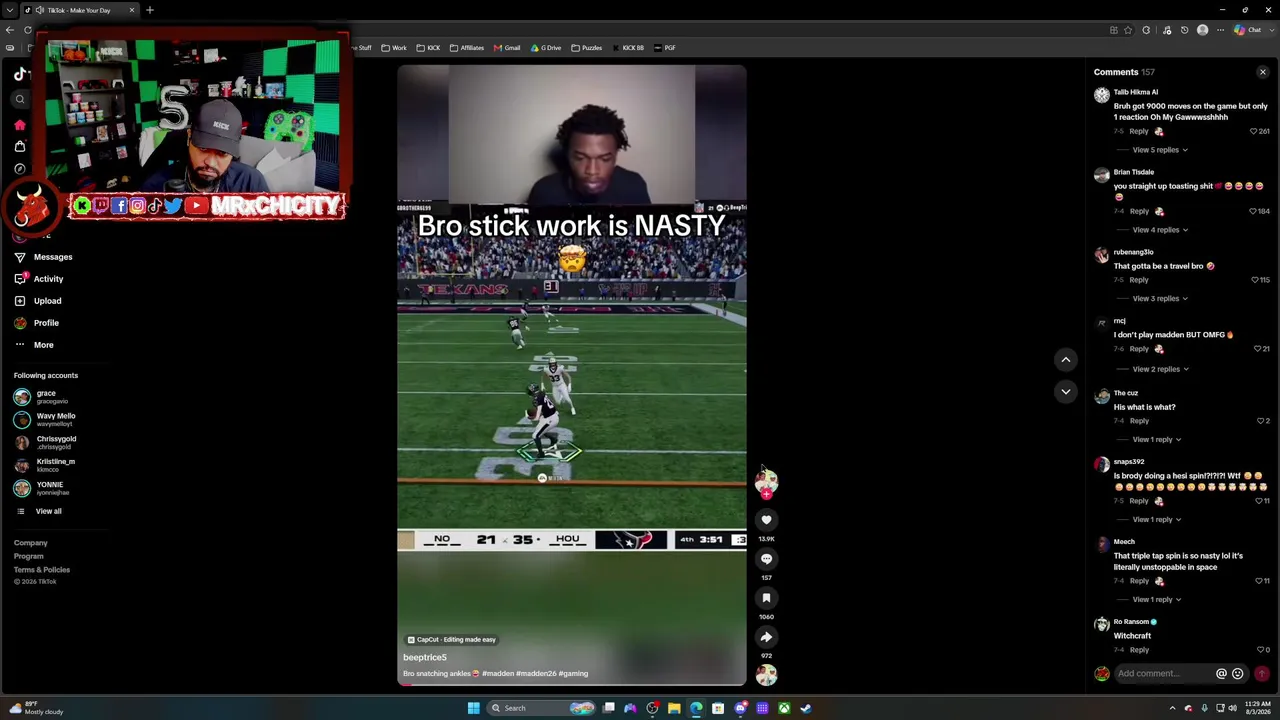This screenshot has width=1280, height=720.
Task: Expand 'View 3 replies' under rubenang3lo
Action: 1160,299
